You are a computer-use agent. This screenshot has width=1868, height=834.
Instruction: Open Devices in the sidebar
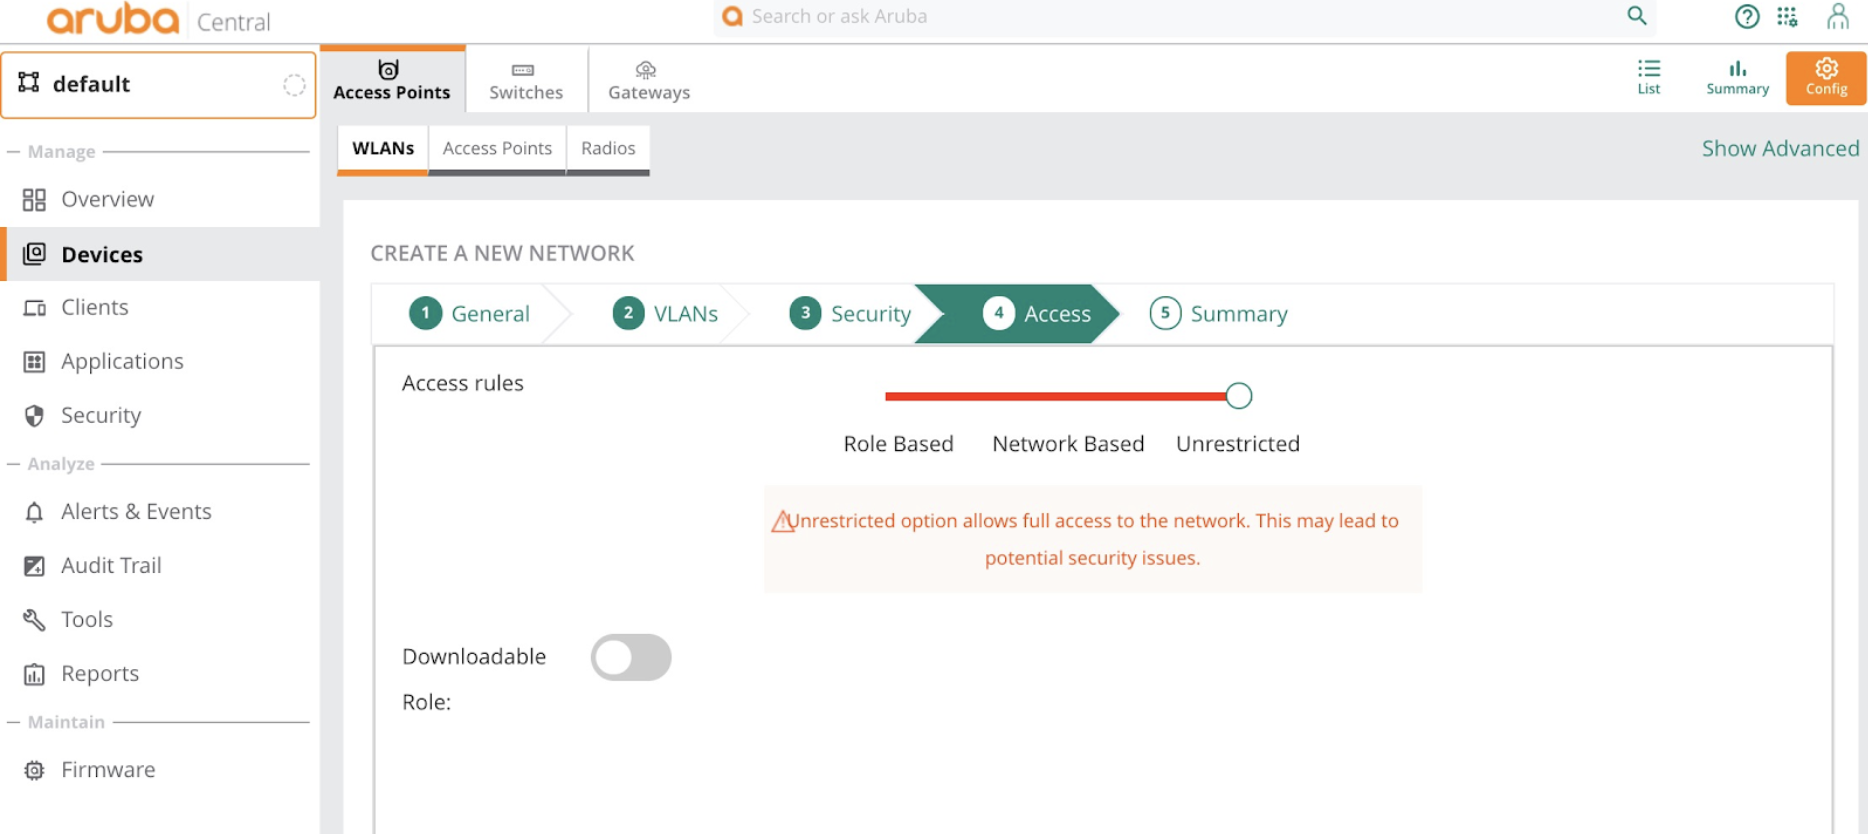click(x=160, y=254)
